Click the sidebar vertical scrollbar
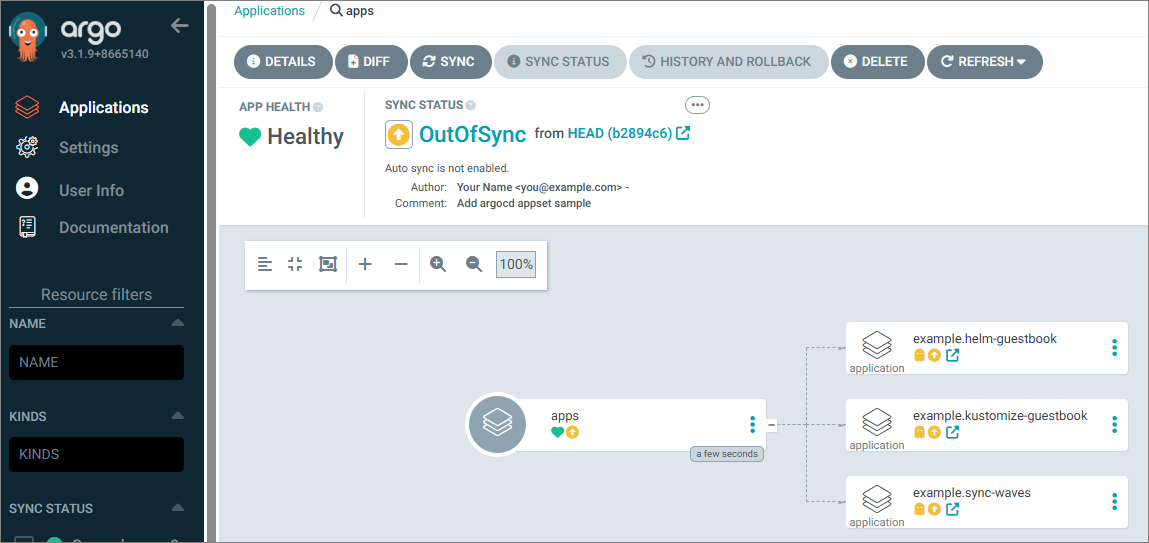 point(212,271)
